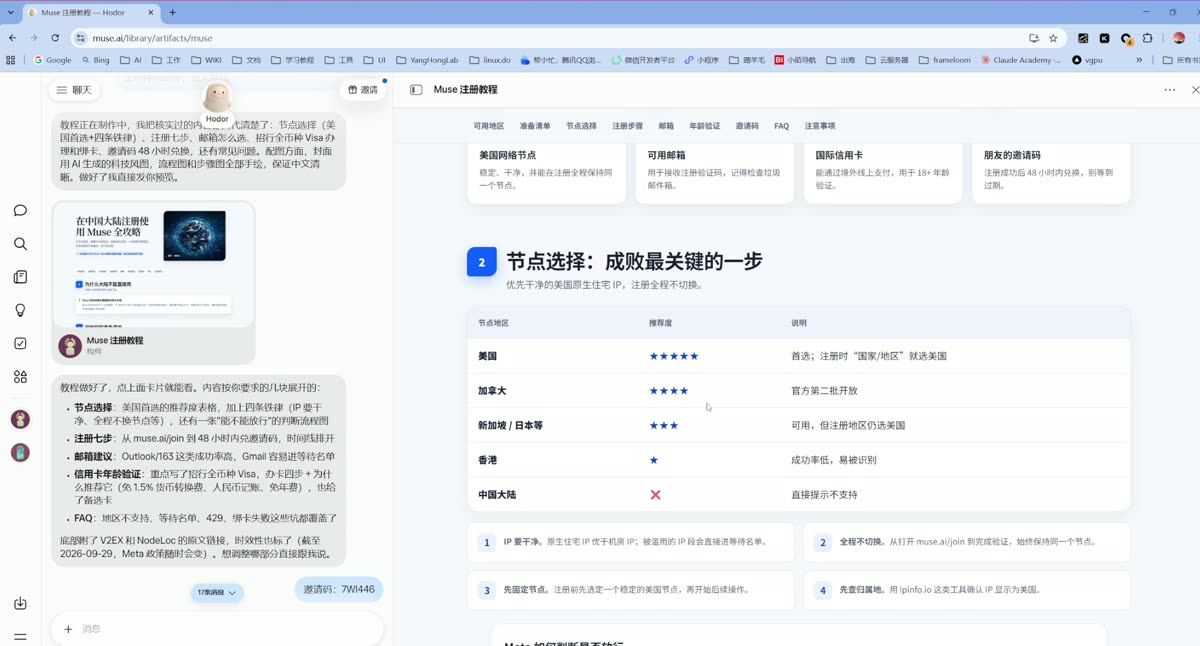Click the black K extension icon
The width and height of the screenshot is (1200, 646).
(x=1104, y=38)
